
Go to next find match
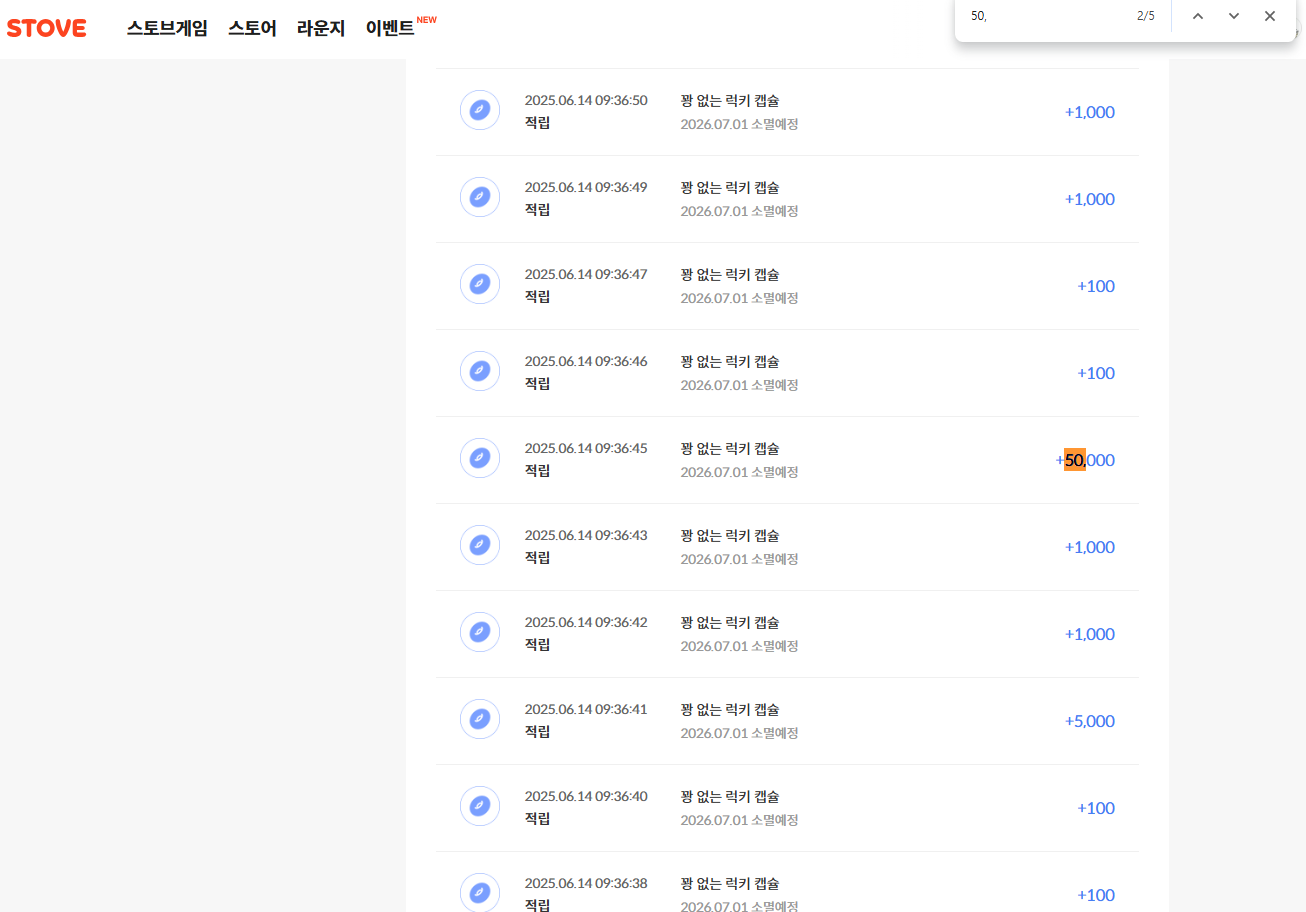click(1234, 16)
